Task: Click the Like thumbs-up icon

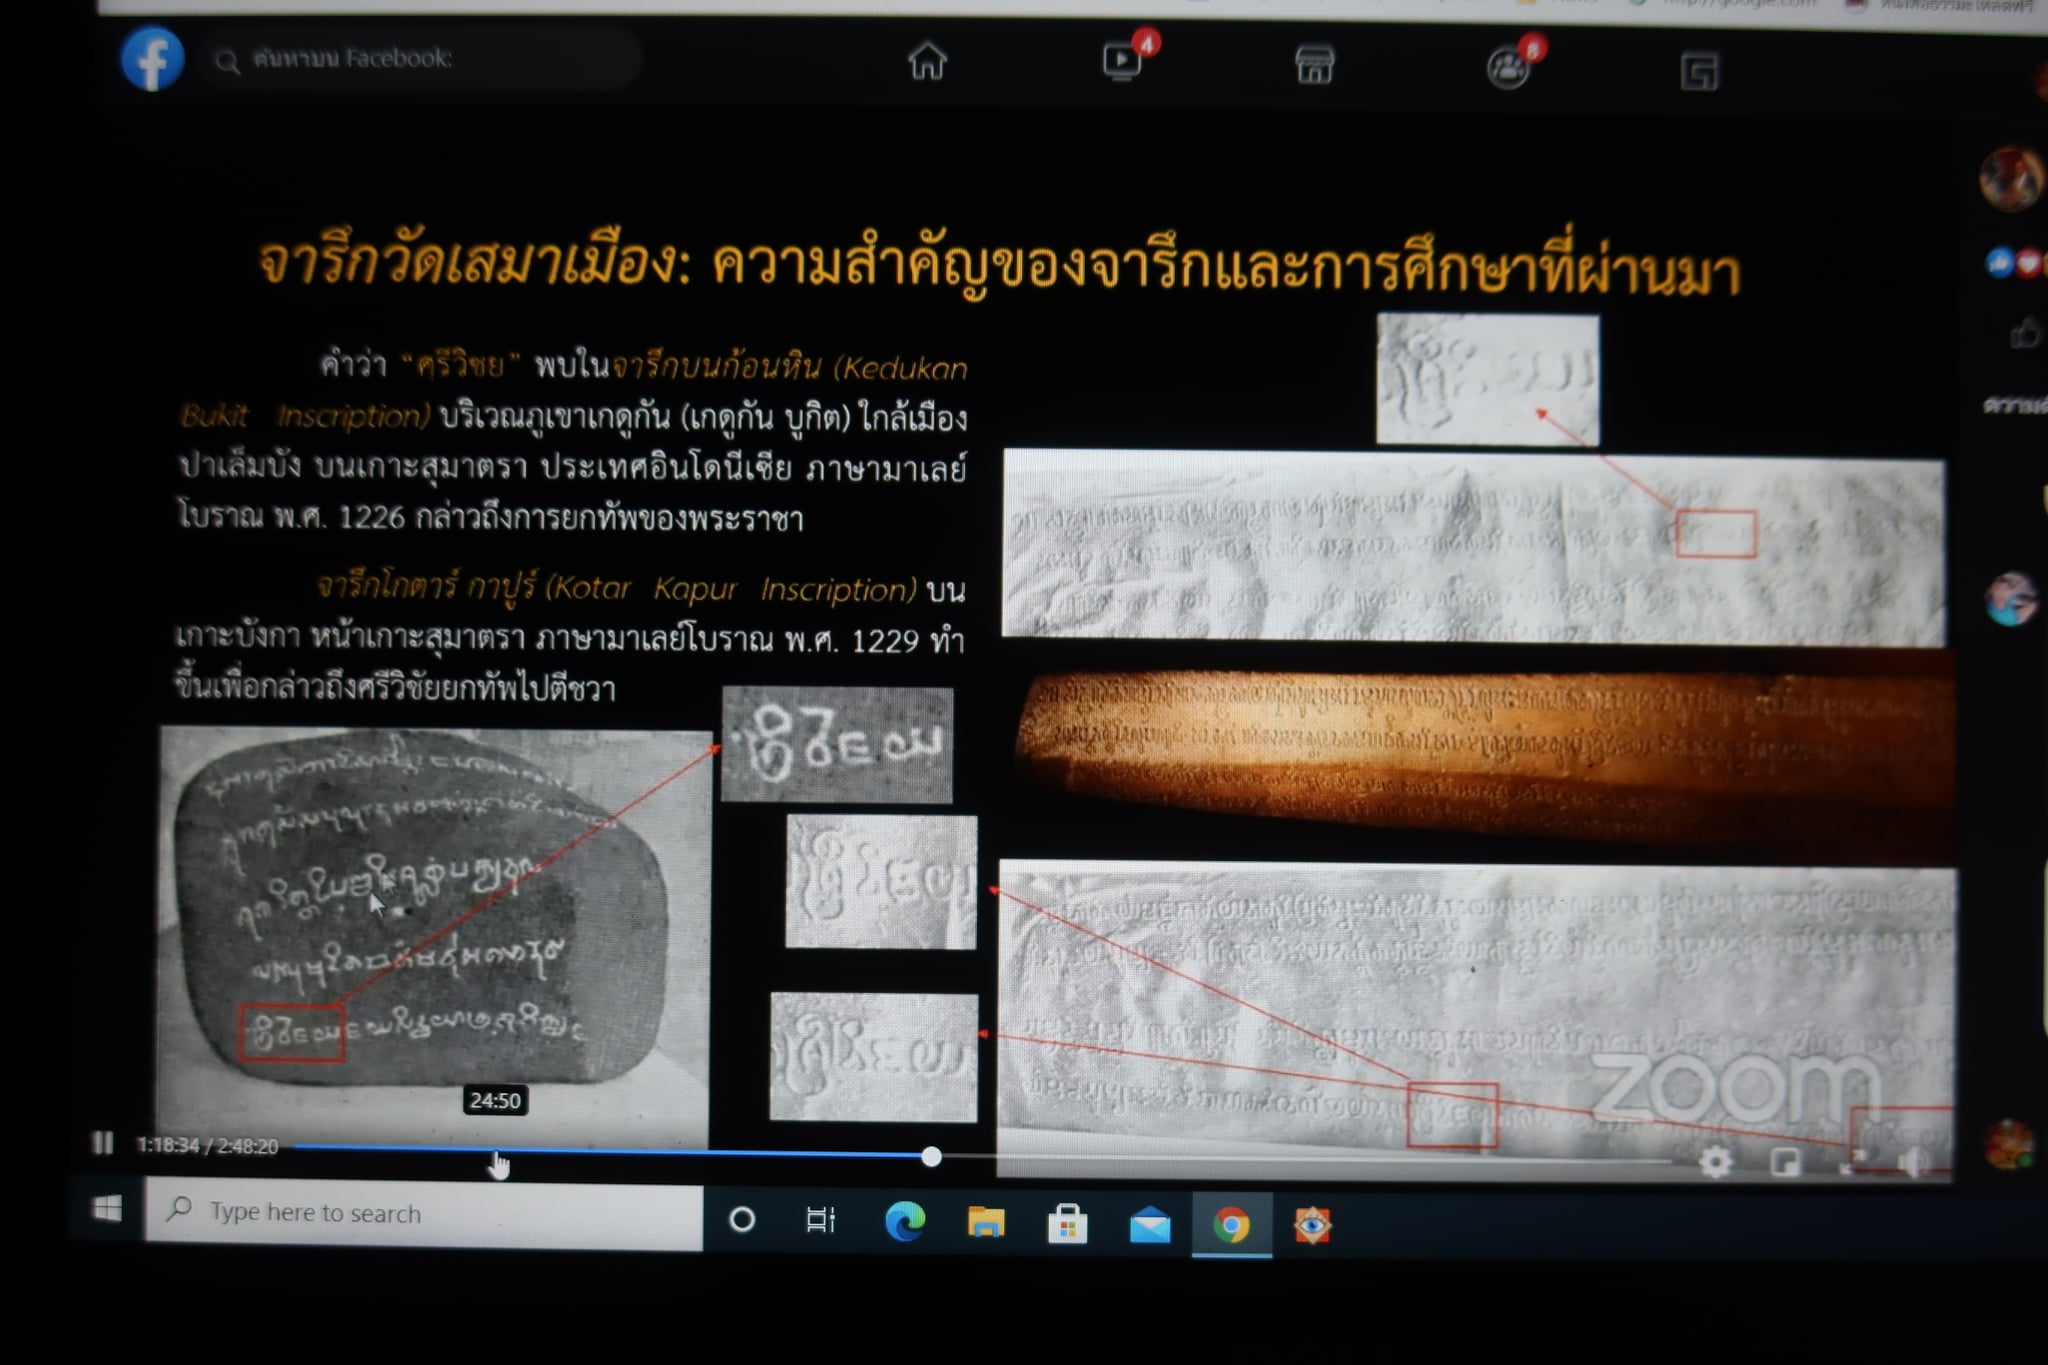Action: tap(2025, 333)
